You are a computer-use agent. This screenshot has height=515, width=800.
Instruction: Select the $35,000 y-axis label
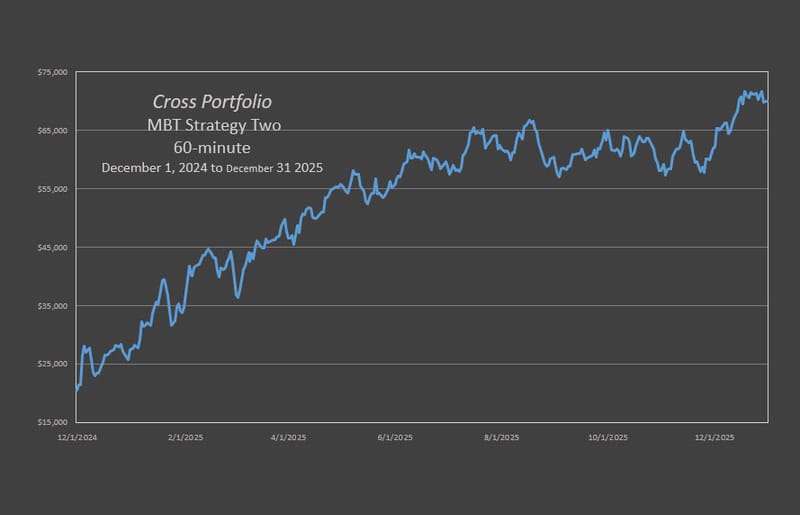50,305
